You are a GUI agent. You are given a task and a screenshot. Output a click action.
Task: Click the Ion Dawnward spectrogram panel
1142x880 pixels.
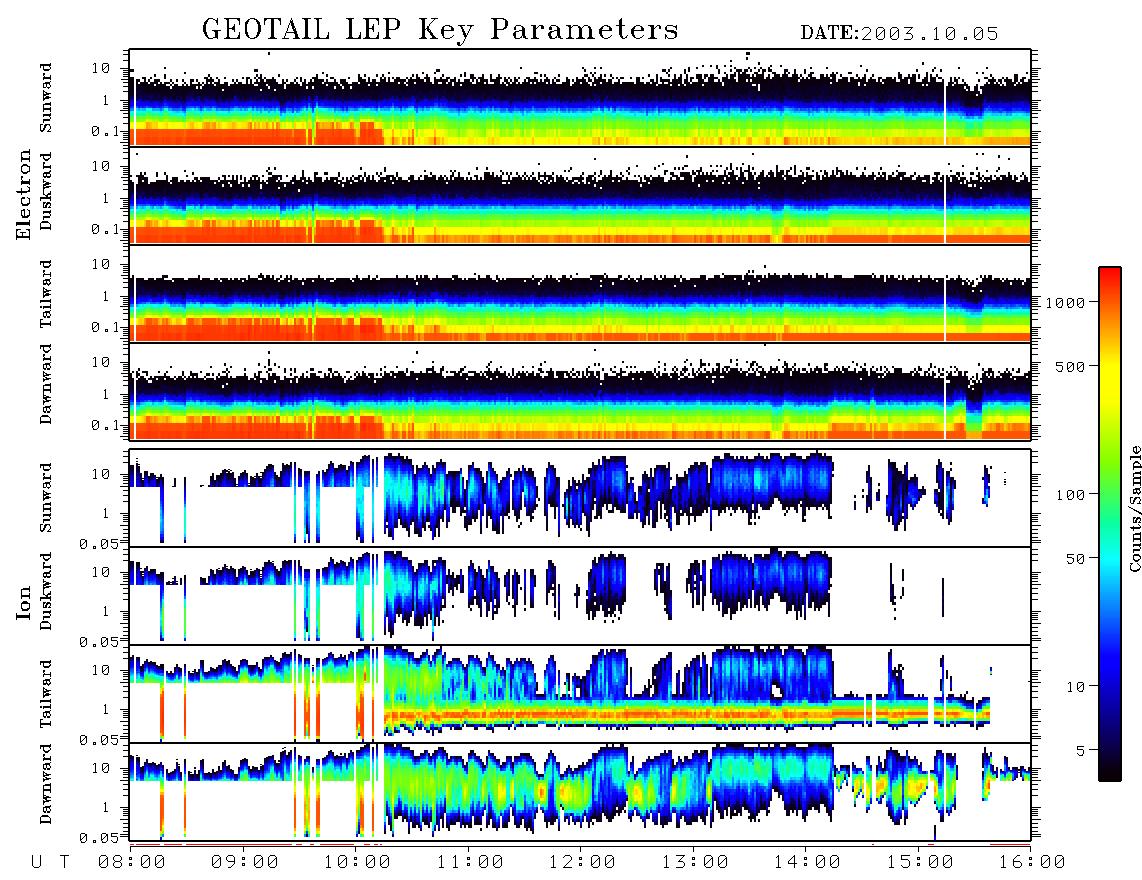click(x=580, y=791)
